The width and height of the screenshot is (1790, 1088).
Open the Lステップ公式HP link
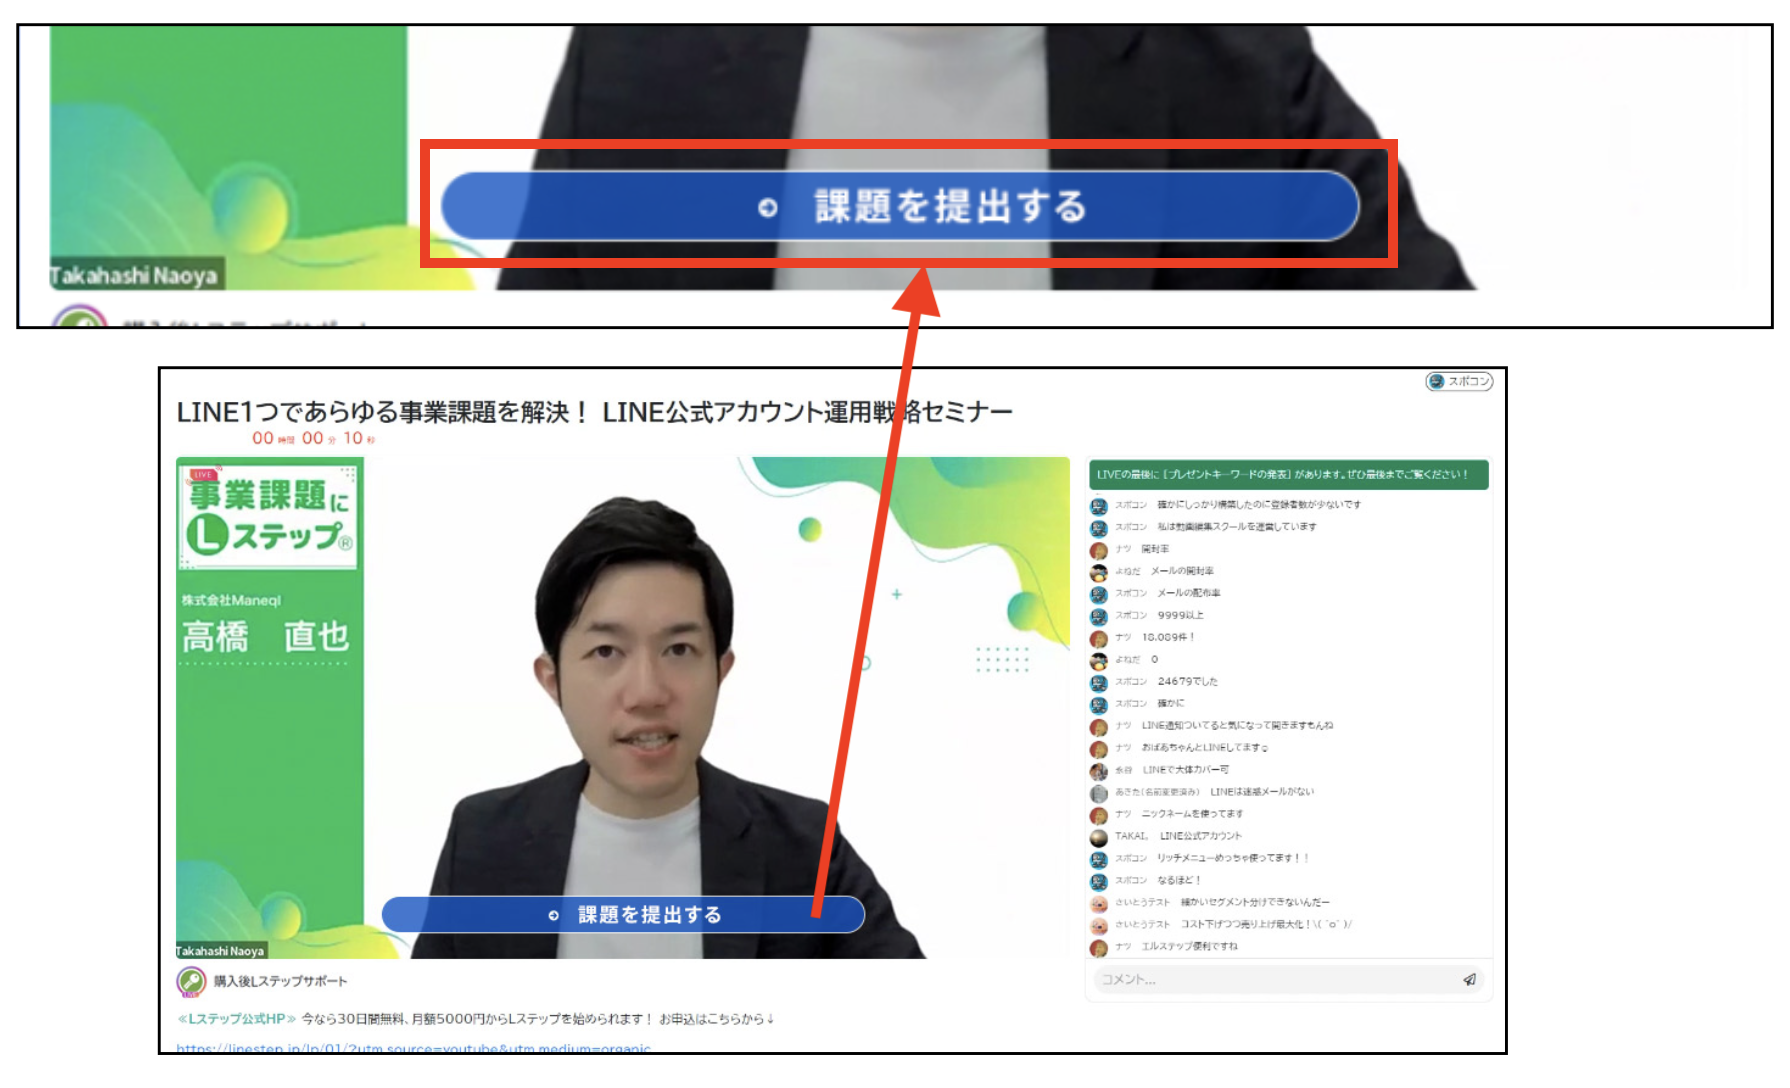(x=236, y=1019)
